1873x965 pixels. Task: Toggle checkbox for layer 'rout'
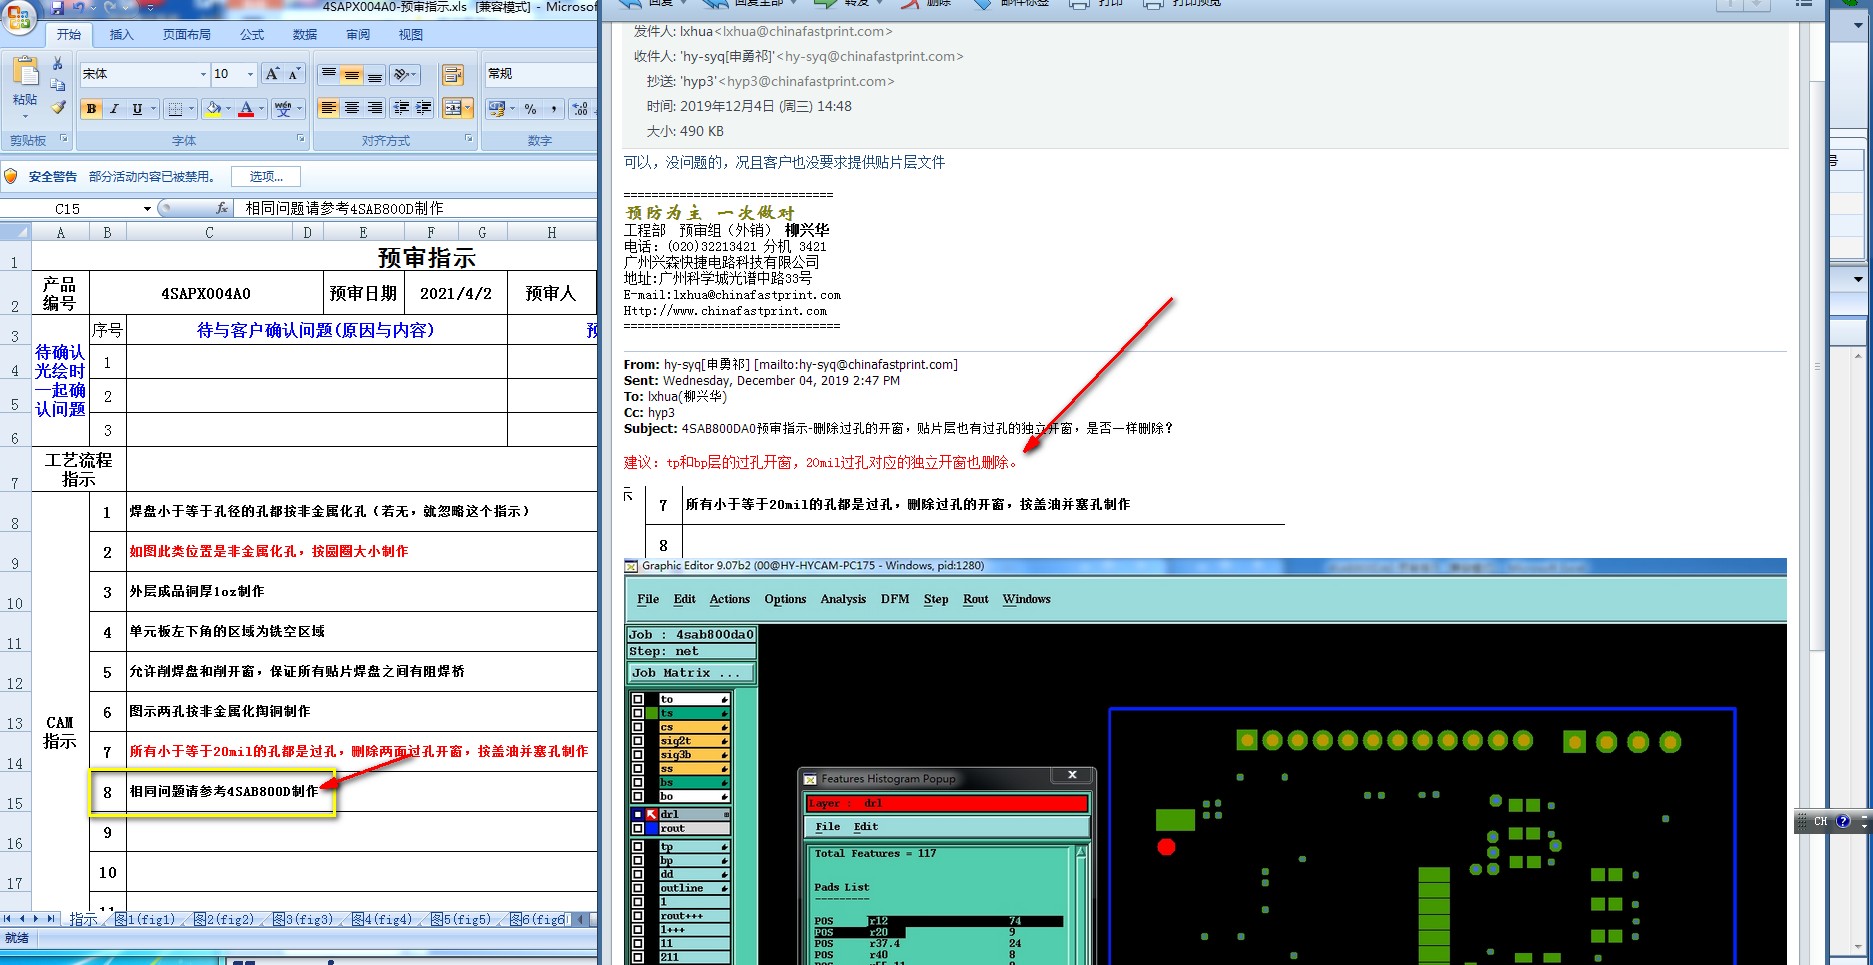point(638,828)
